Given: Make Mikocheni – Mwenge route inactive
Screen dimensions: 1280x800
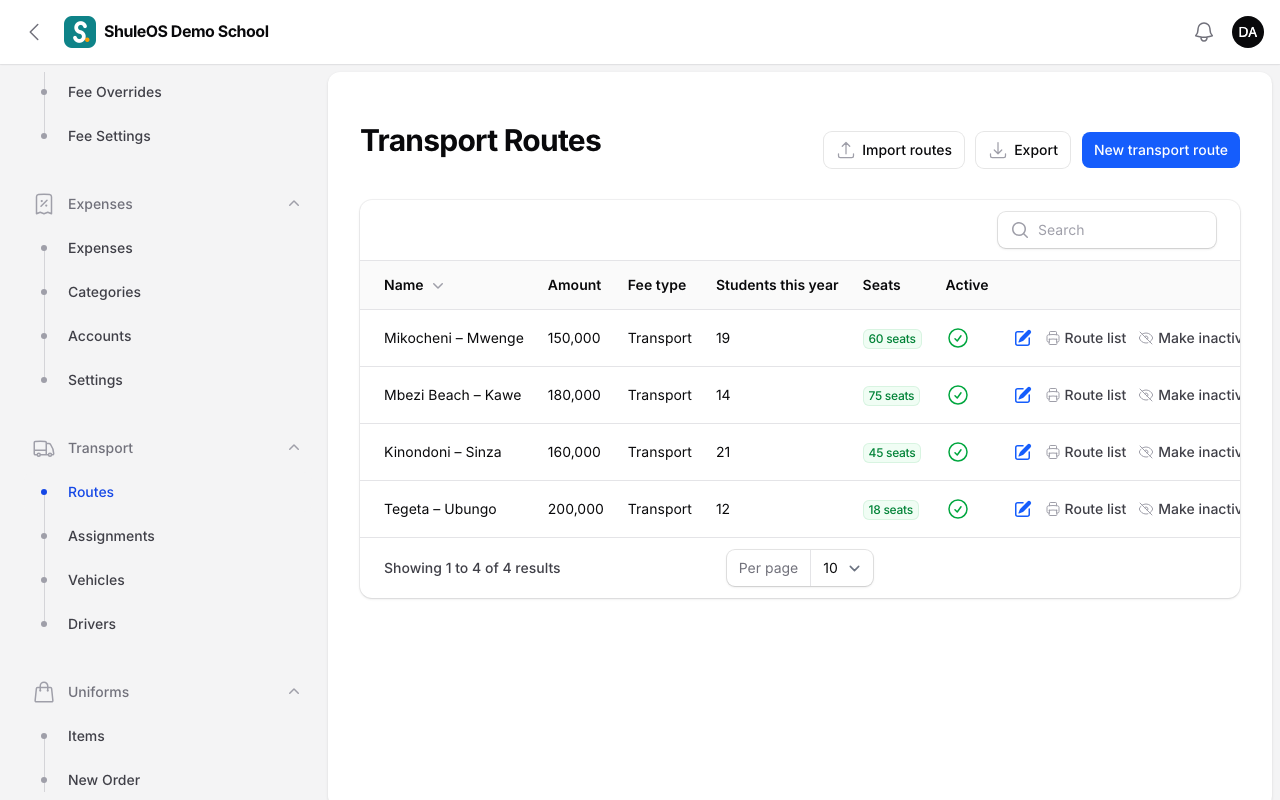Looking at the screenshot, I should [x=1189, y=338].
